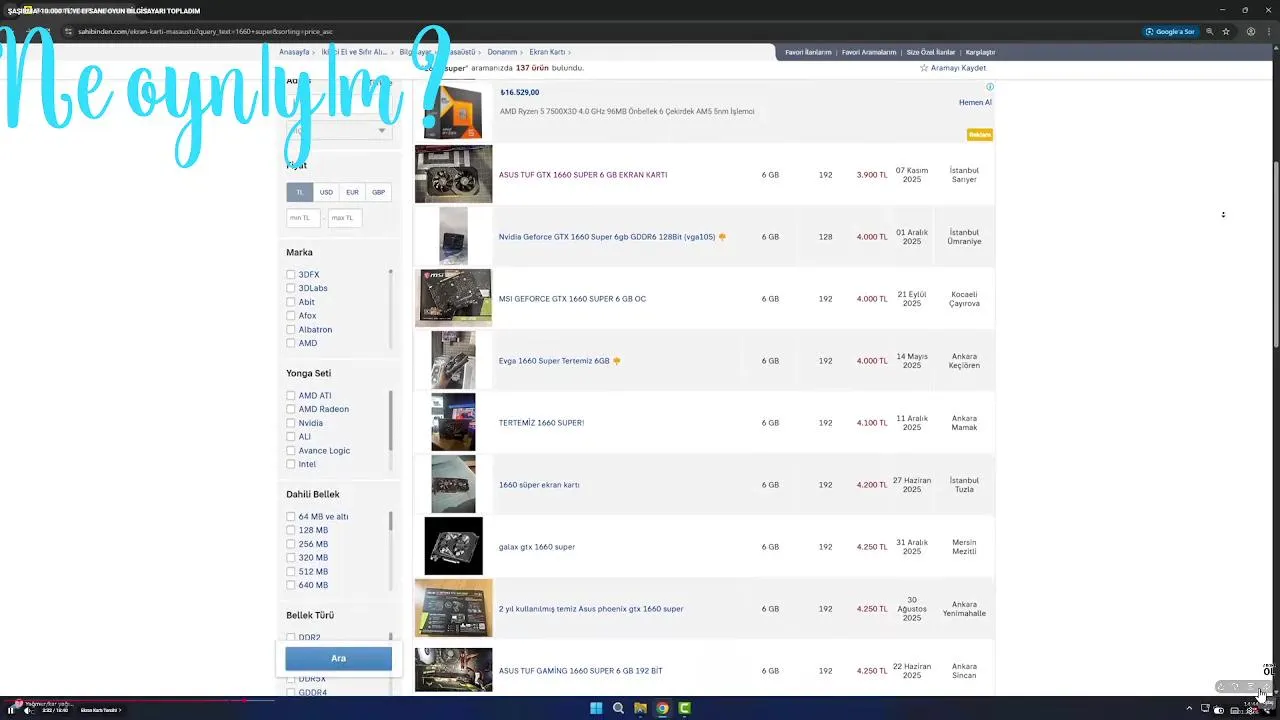Switch price currency to GBP
The height and width of the screenshot is (720, 1280).
[378, 192]
